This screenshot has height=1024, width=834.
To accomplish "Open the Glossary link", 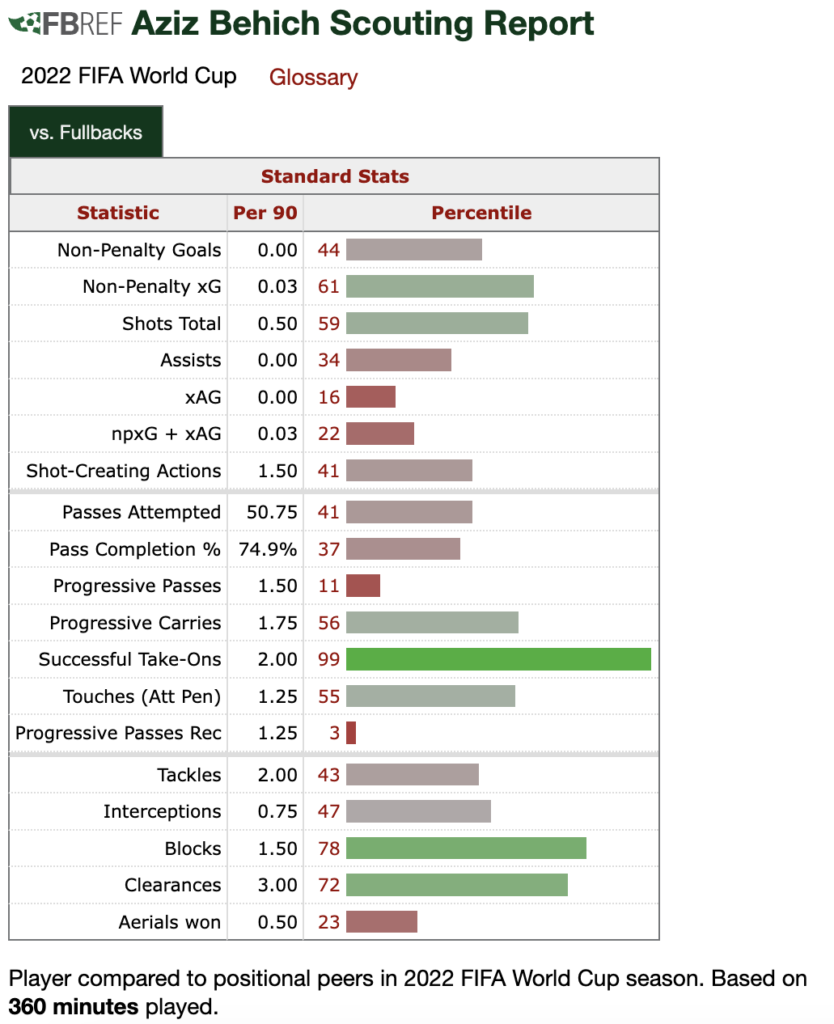I will click(x=313, y=77).
